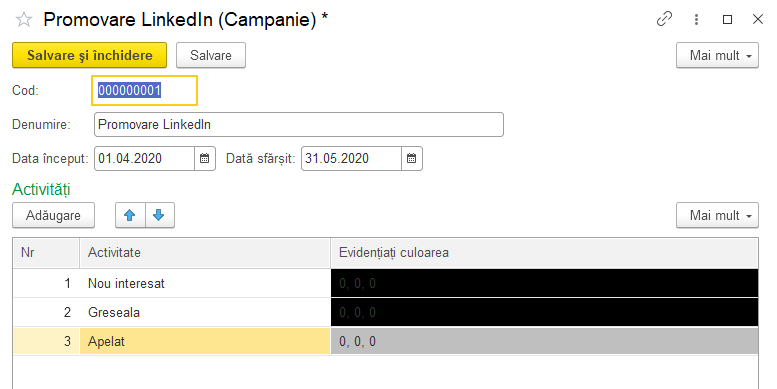Image resolution: width=777 pixels, height=389 pixels.
Task: Click the gray color cell for Apelat
Action: (544, 341)
